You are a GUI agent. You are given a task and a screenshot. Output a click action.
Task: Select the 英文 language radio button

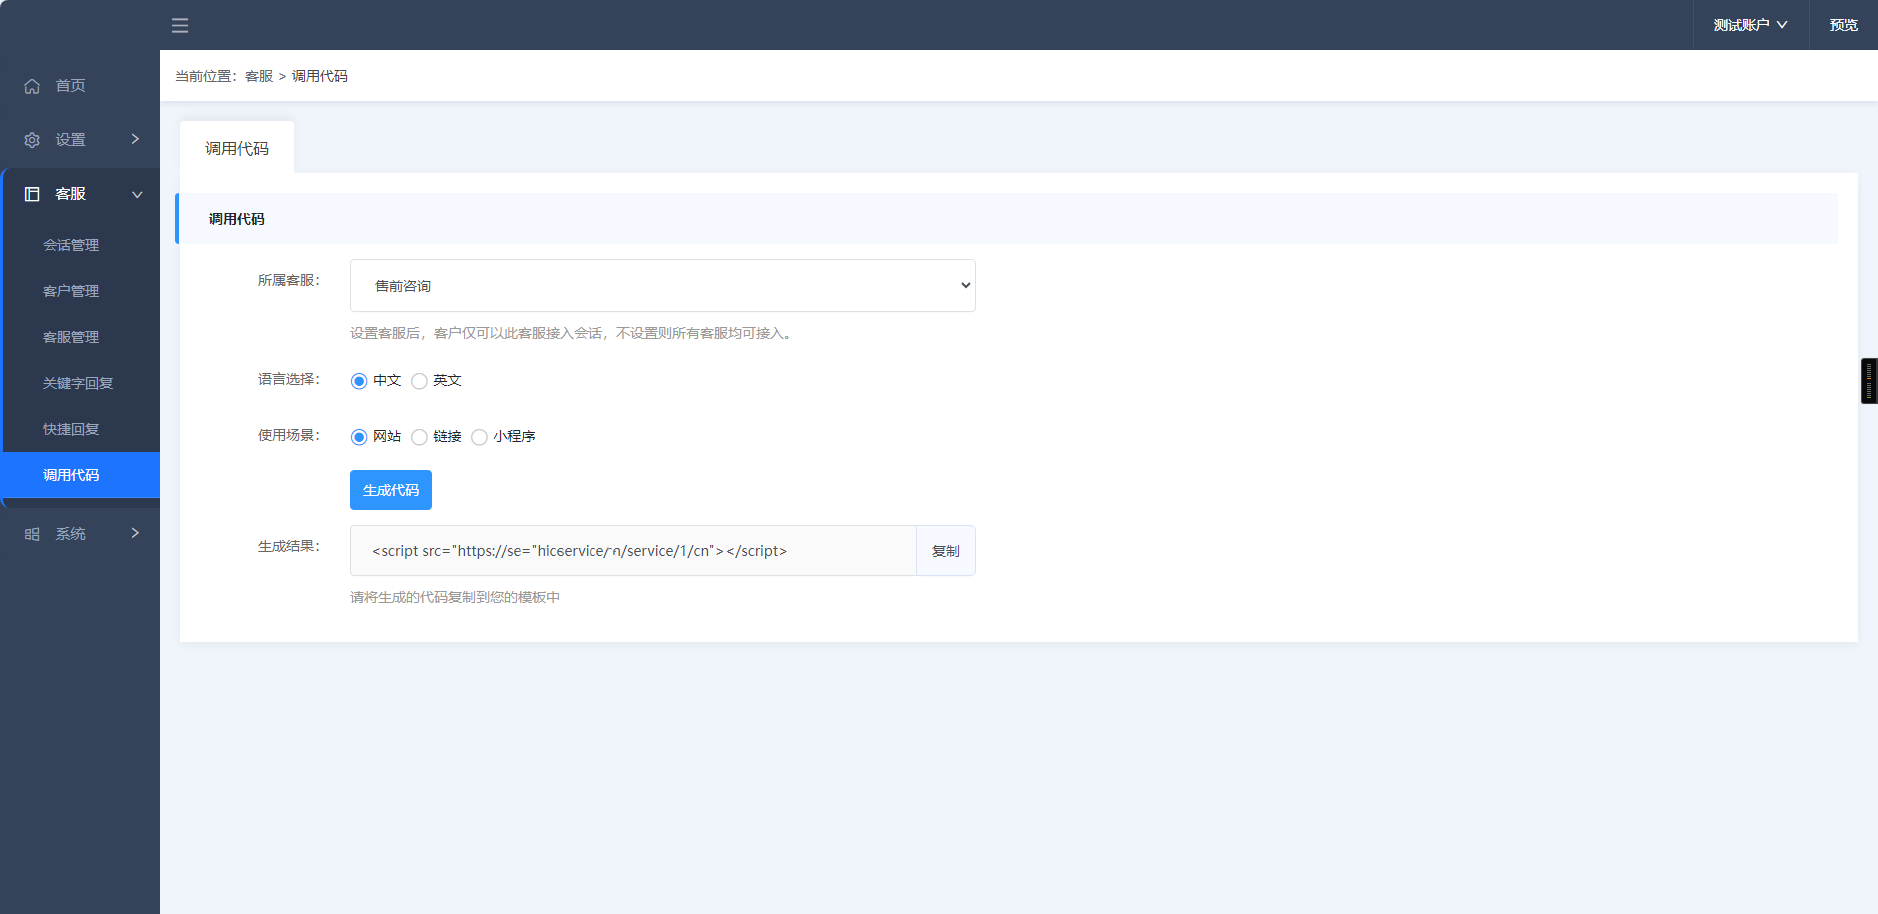(419, 381)
